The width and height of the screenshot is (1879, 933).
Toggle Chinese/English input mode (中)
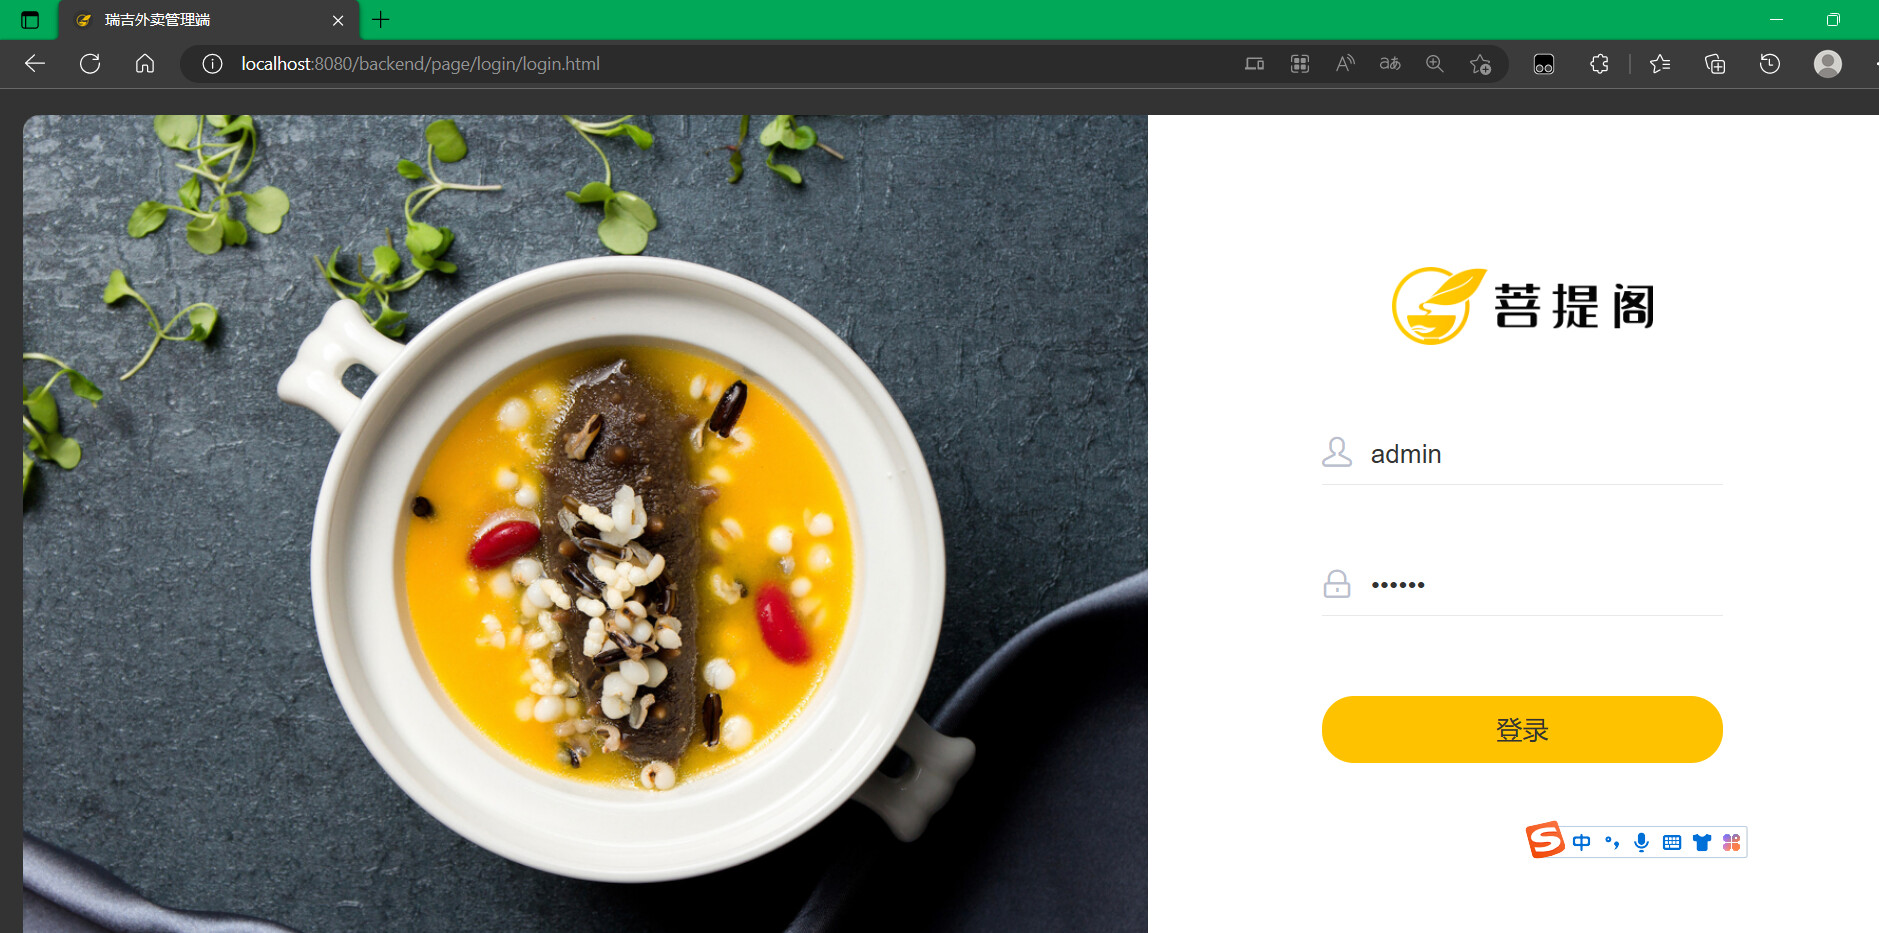pyautogui.click(x=1581, y=842)
